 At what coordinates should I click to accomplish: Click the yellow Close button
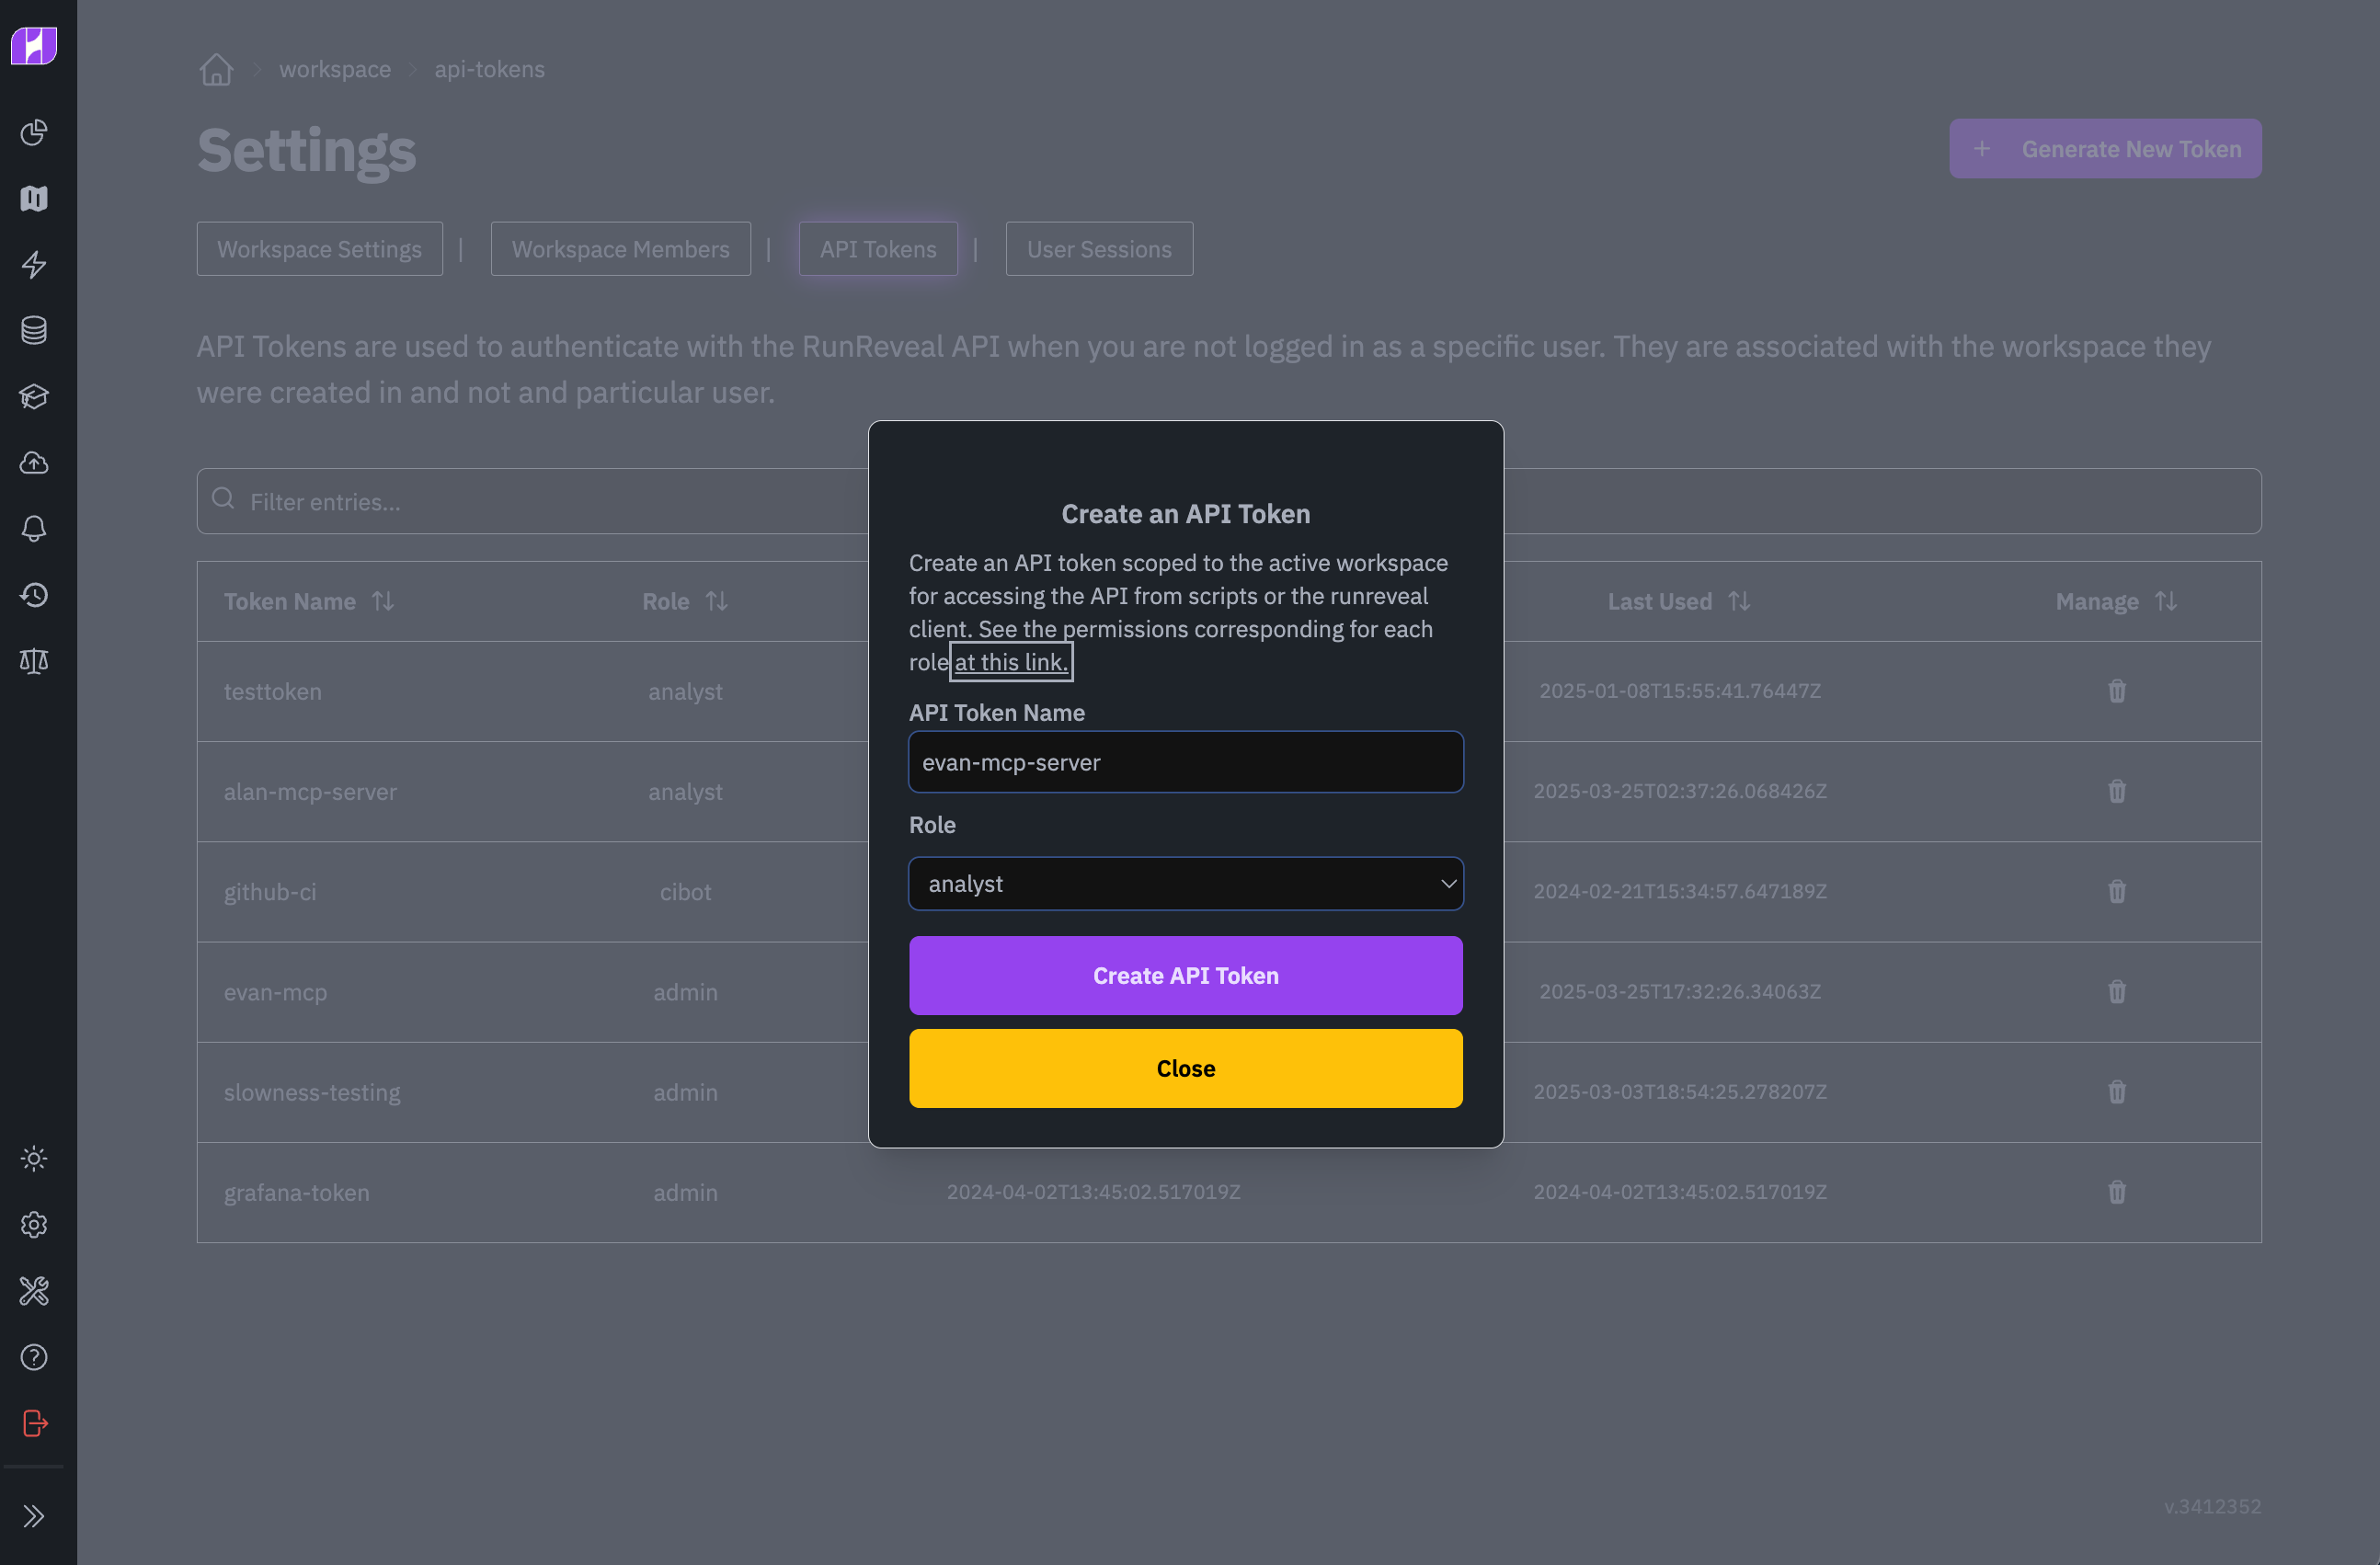pos(1185,1068)
